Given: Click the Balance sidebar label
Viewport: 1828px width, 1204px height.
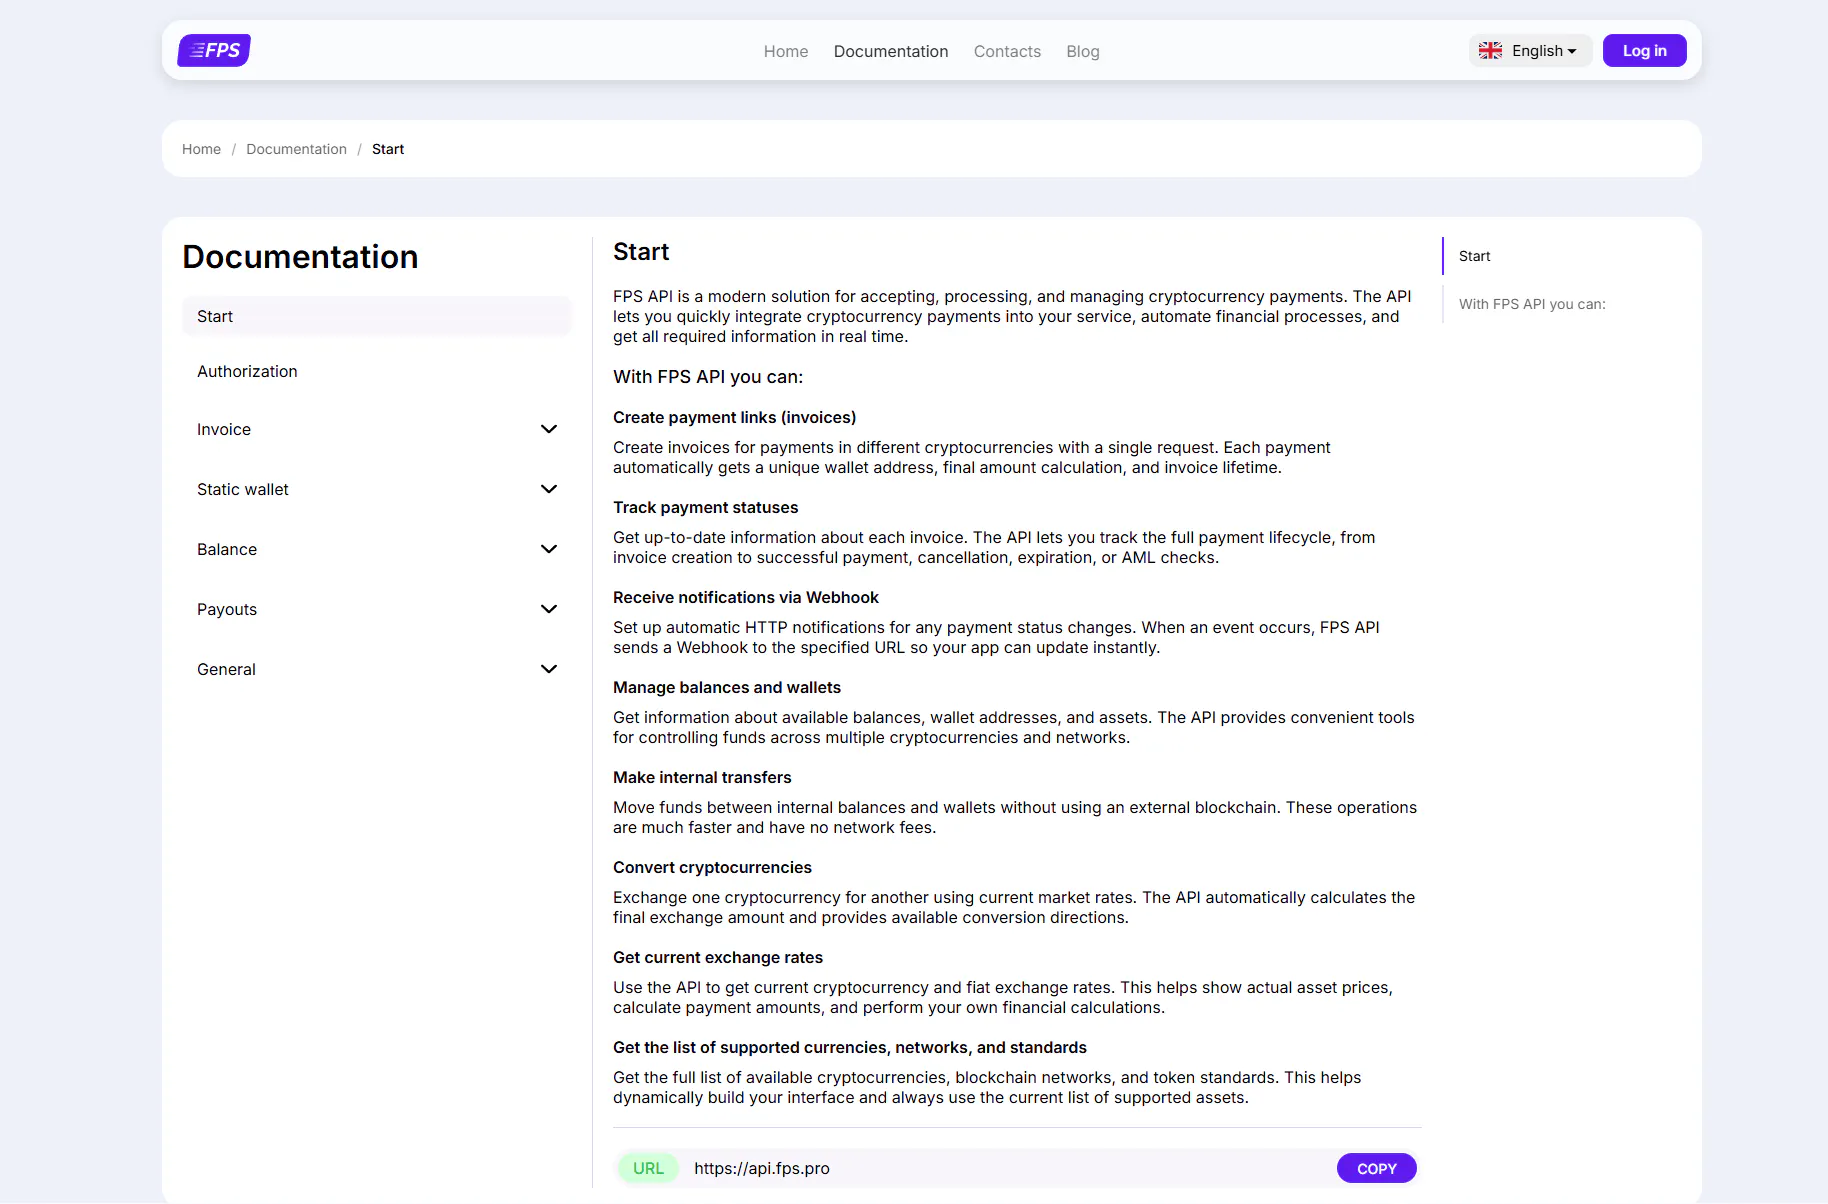Looking at the screenshot, I should pyautogui.click(x=227, y=549).
